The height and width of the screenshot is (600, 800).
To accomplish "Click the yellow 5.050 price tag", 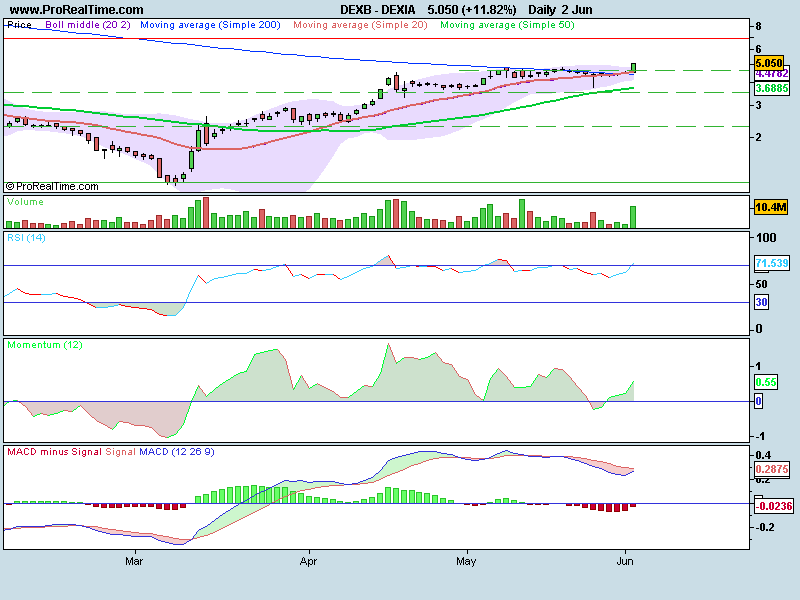I will 768,63.
